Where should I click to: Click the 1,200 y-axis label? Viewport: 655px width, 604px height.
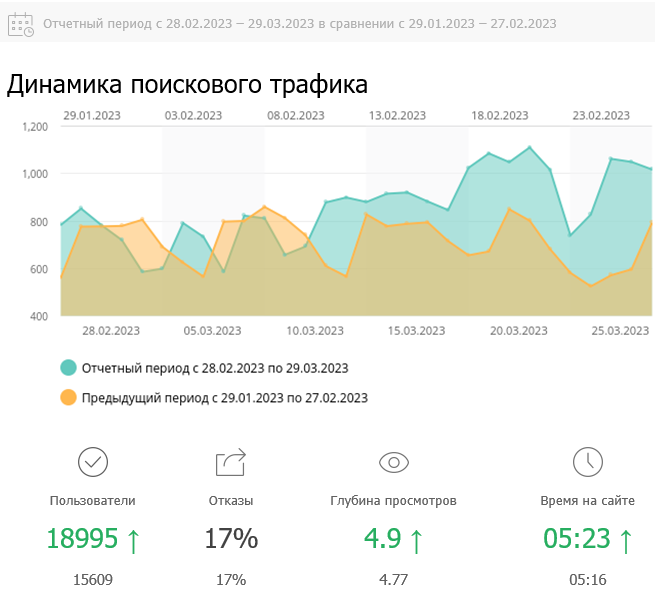pyautogui.click(x=35, y=127)
